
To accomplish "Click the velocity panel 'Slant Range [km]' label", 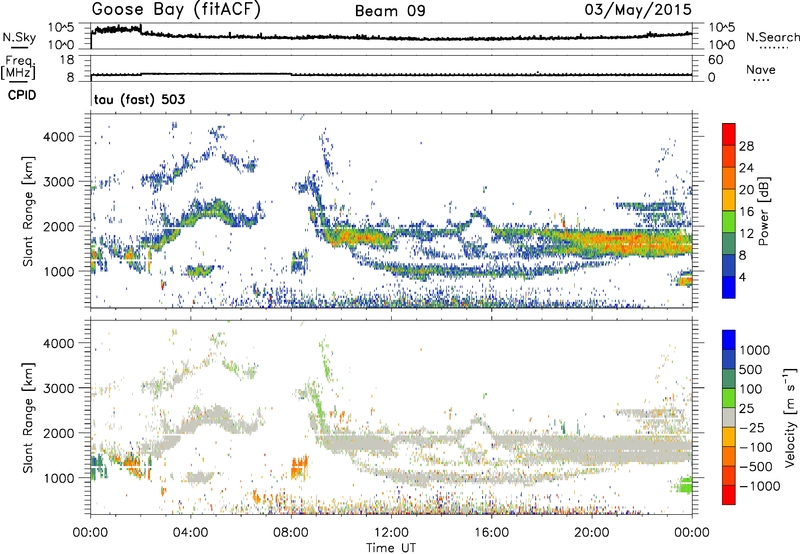I will pyautogui.click(x=28, y=418).
